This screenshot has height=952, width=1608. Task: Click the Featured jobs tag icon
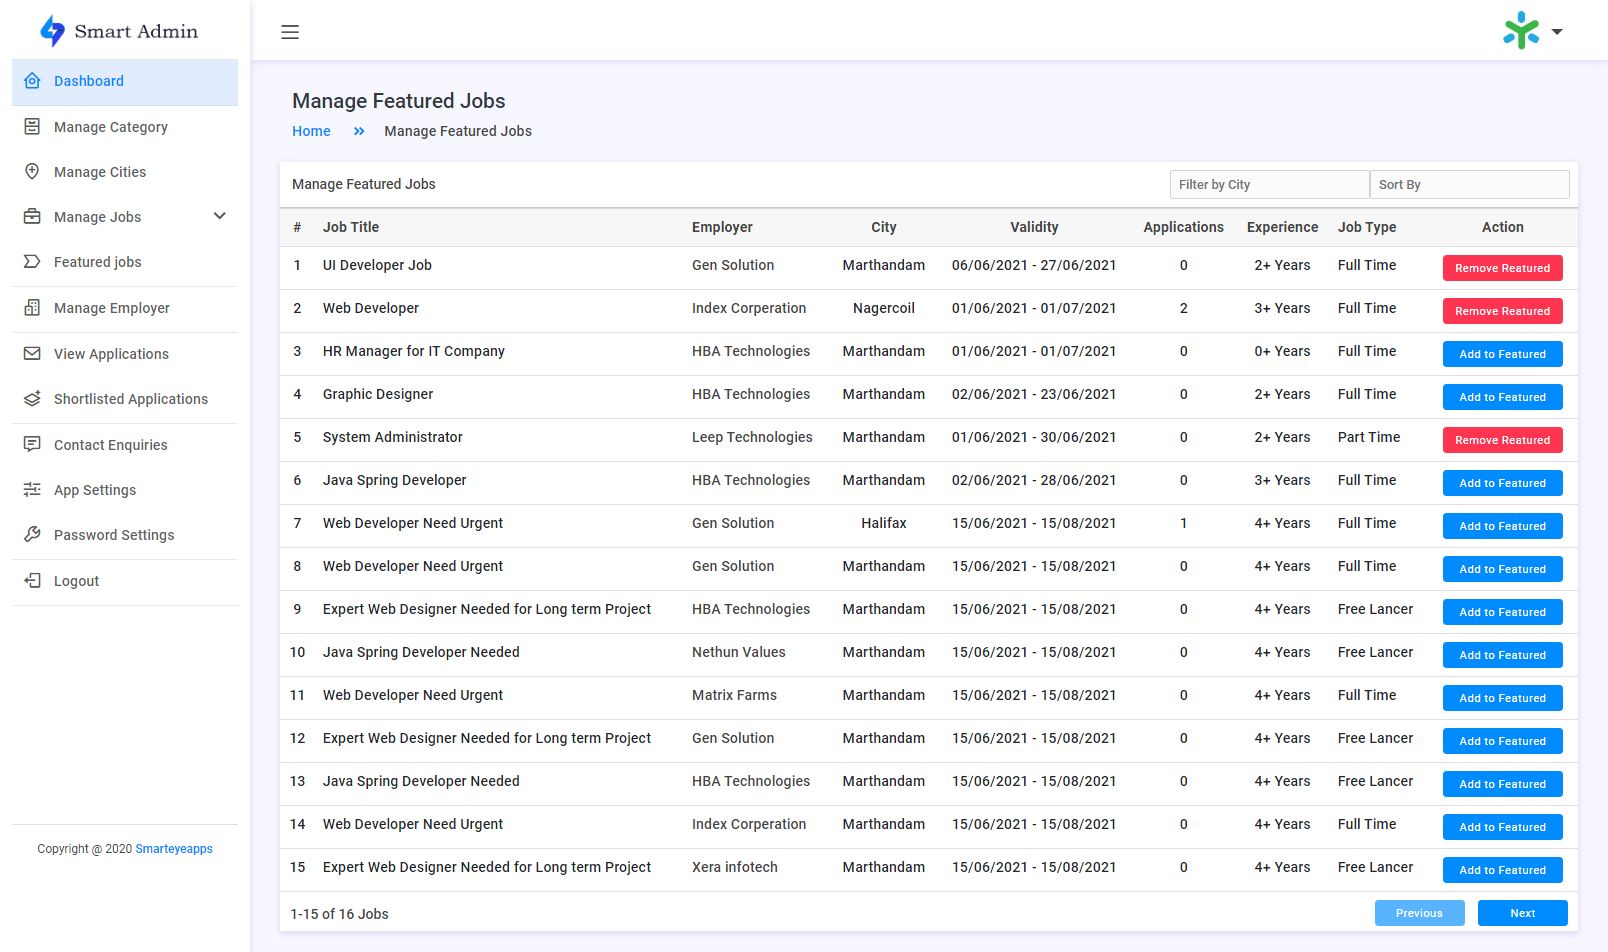point(32,262)
